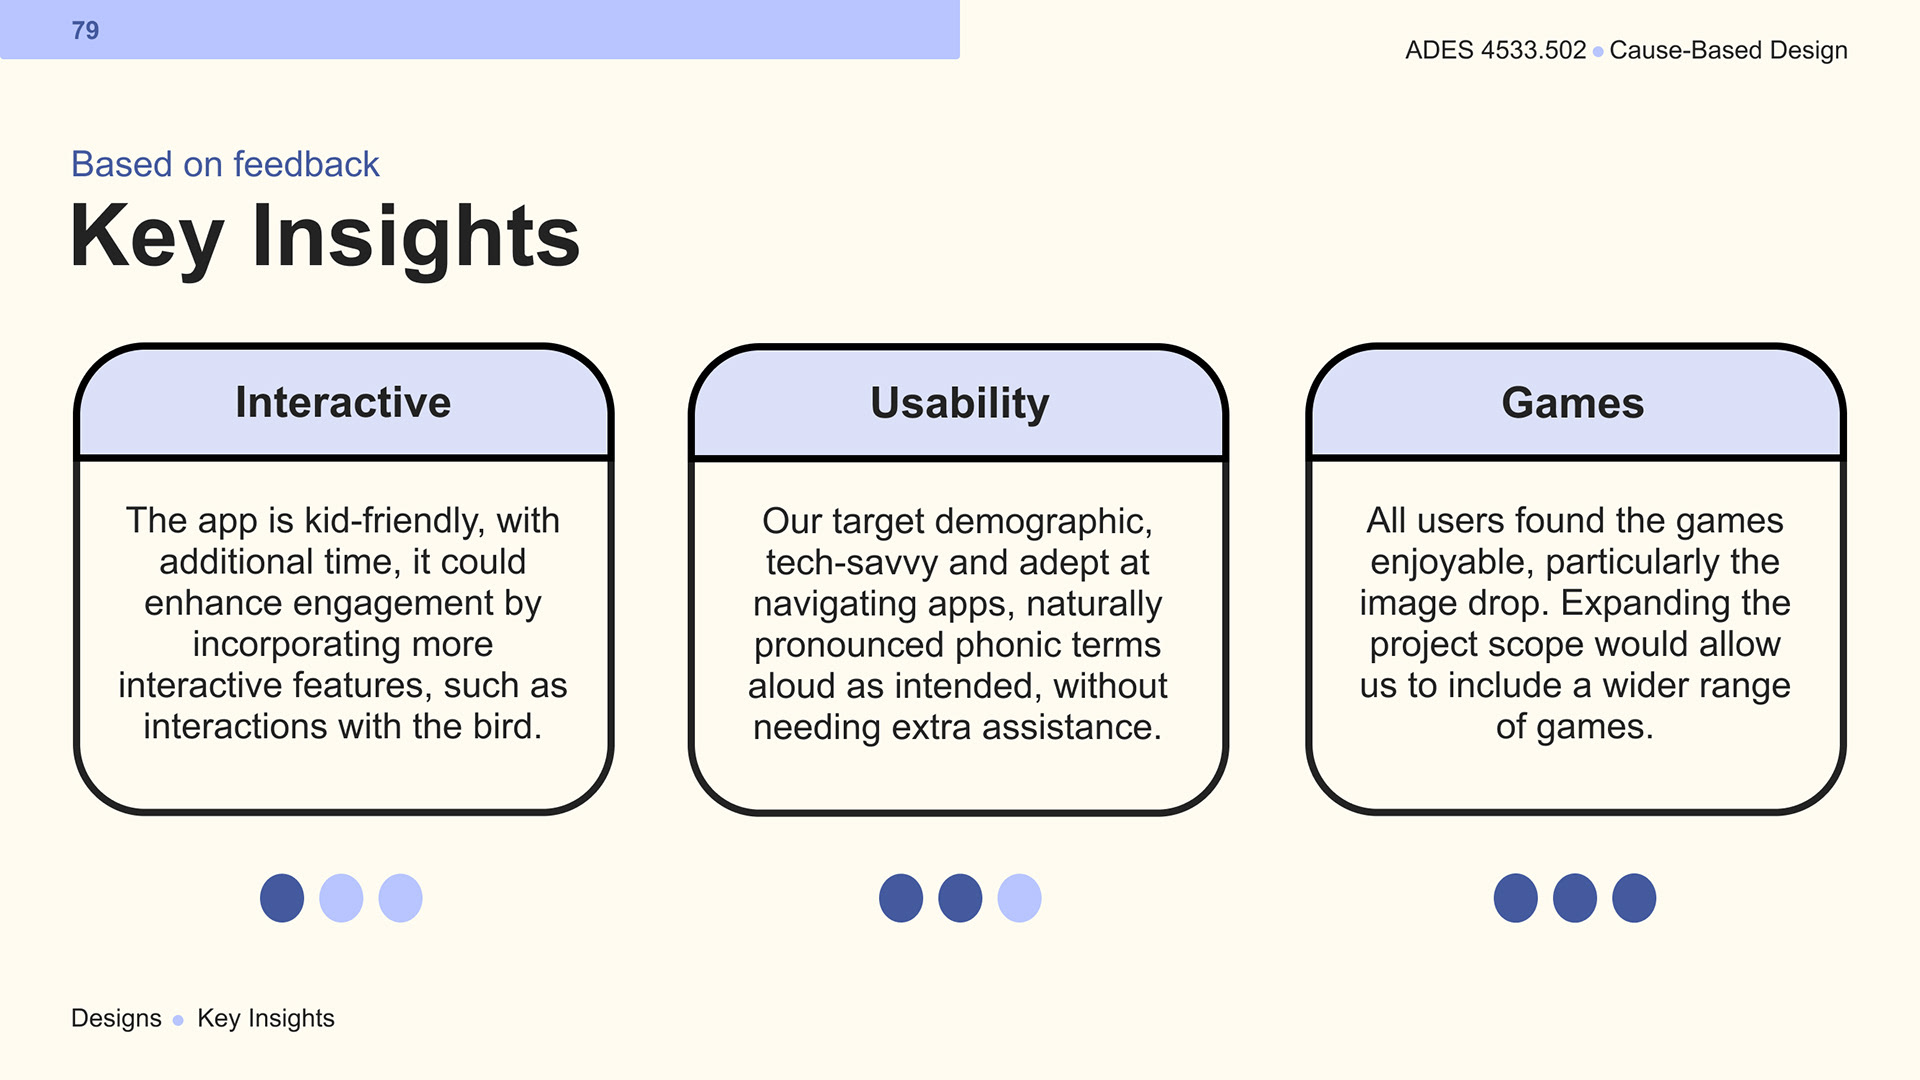Click the first dark dot under the Interactive card
Viewport: 1920px width, 1080px height.
point(282,898)
